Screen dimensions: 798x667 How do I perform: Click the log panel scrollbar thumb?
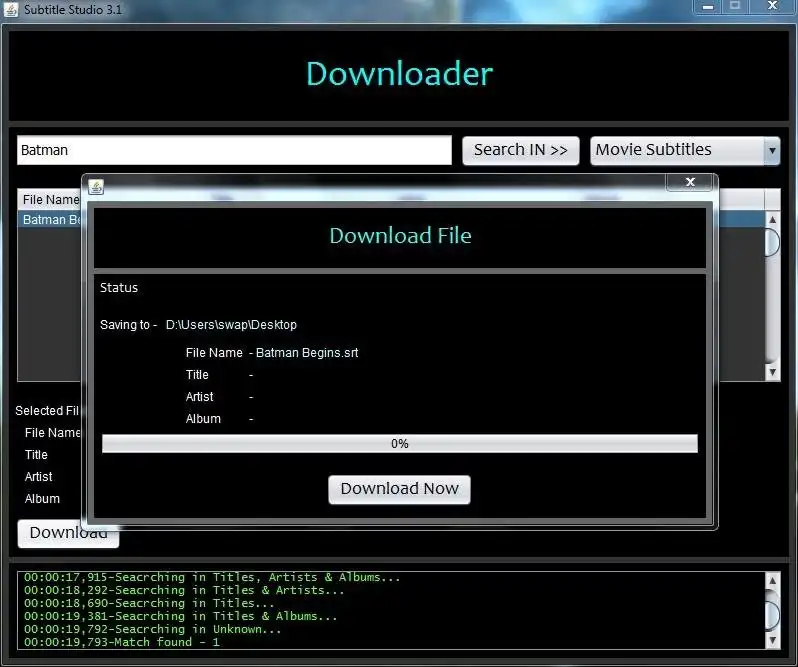(772, 615)
